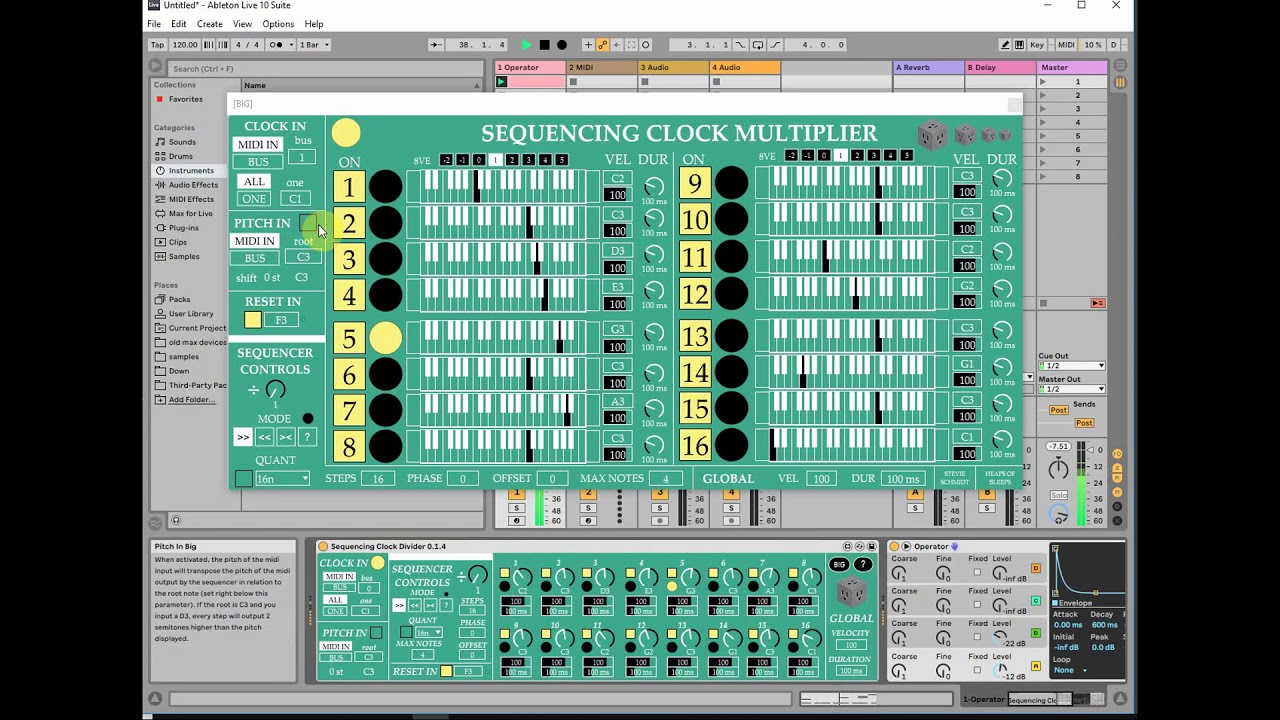Adjust the Master volume knob
Screen dimensions: 1280x720
[x=1058, y=468]
